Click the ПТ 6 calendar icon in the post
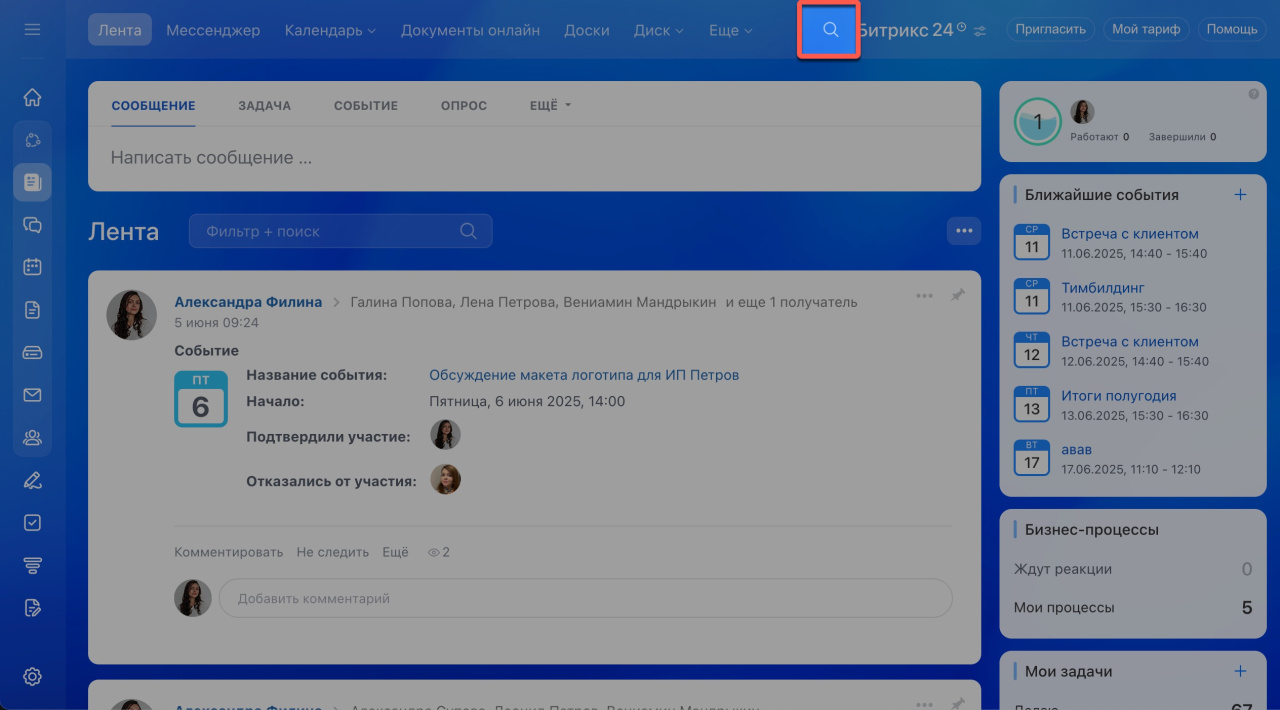The image size is (1280, 710). click(200, 398)
